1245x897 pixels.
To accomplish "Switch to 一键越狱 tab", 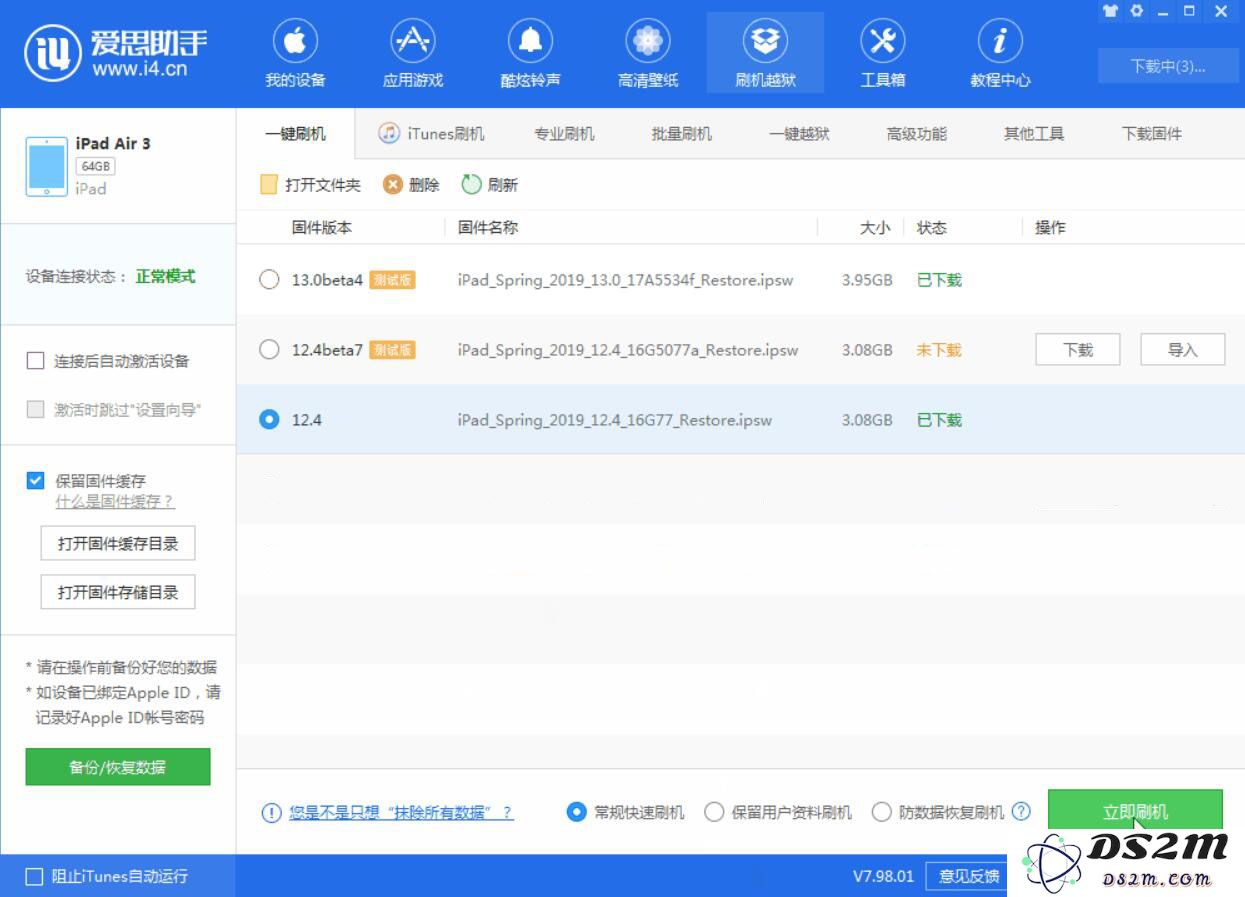I will point(799,134).
